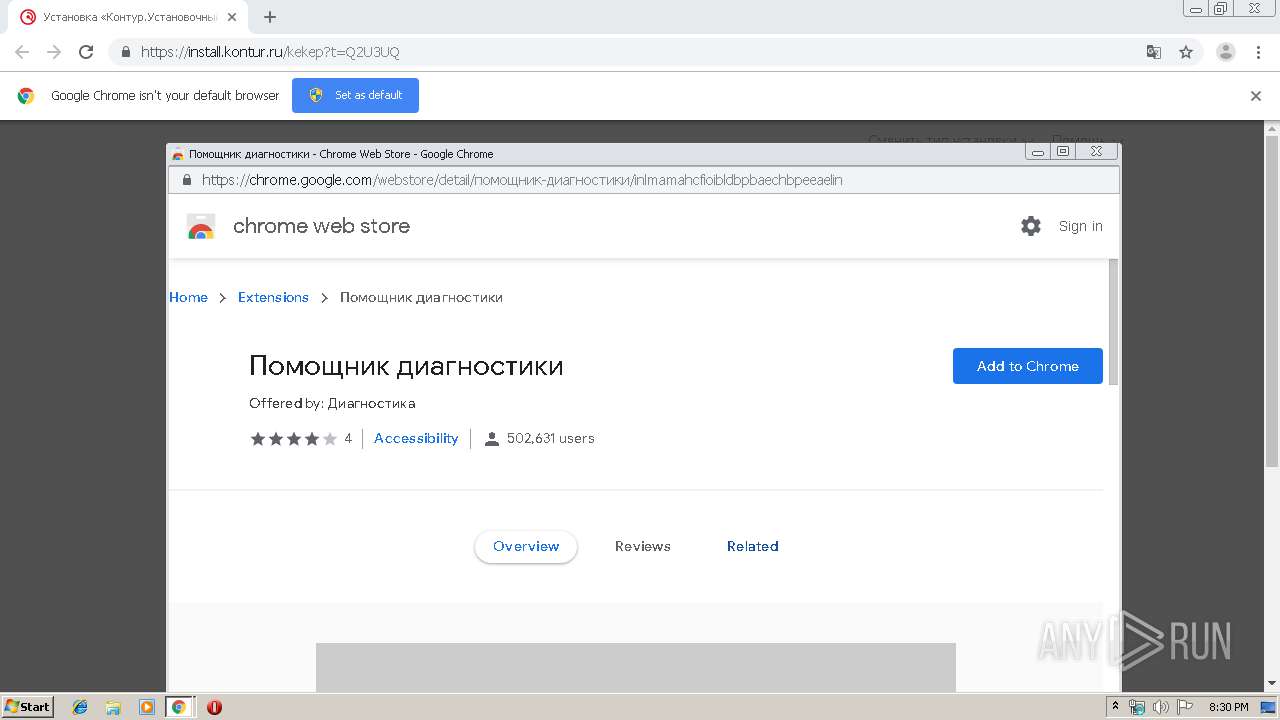Click the forward navigation arrow

pos(54,52)
